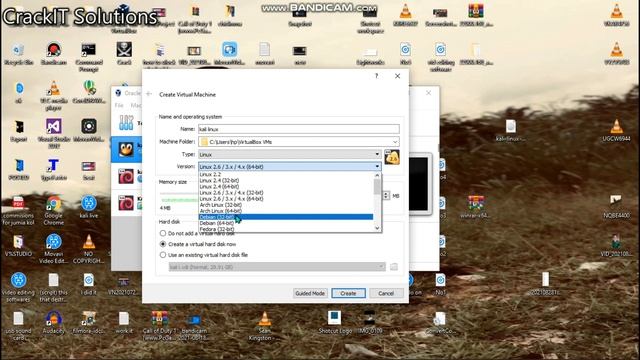Open the TypeFaster desktop shortcut
The height and width of the screenshot is (360, 640).
click(53, 169)
